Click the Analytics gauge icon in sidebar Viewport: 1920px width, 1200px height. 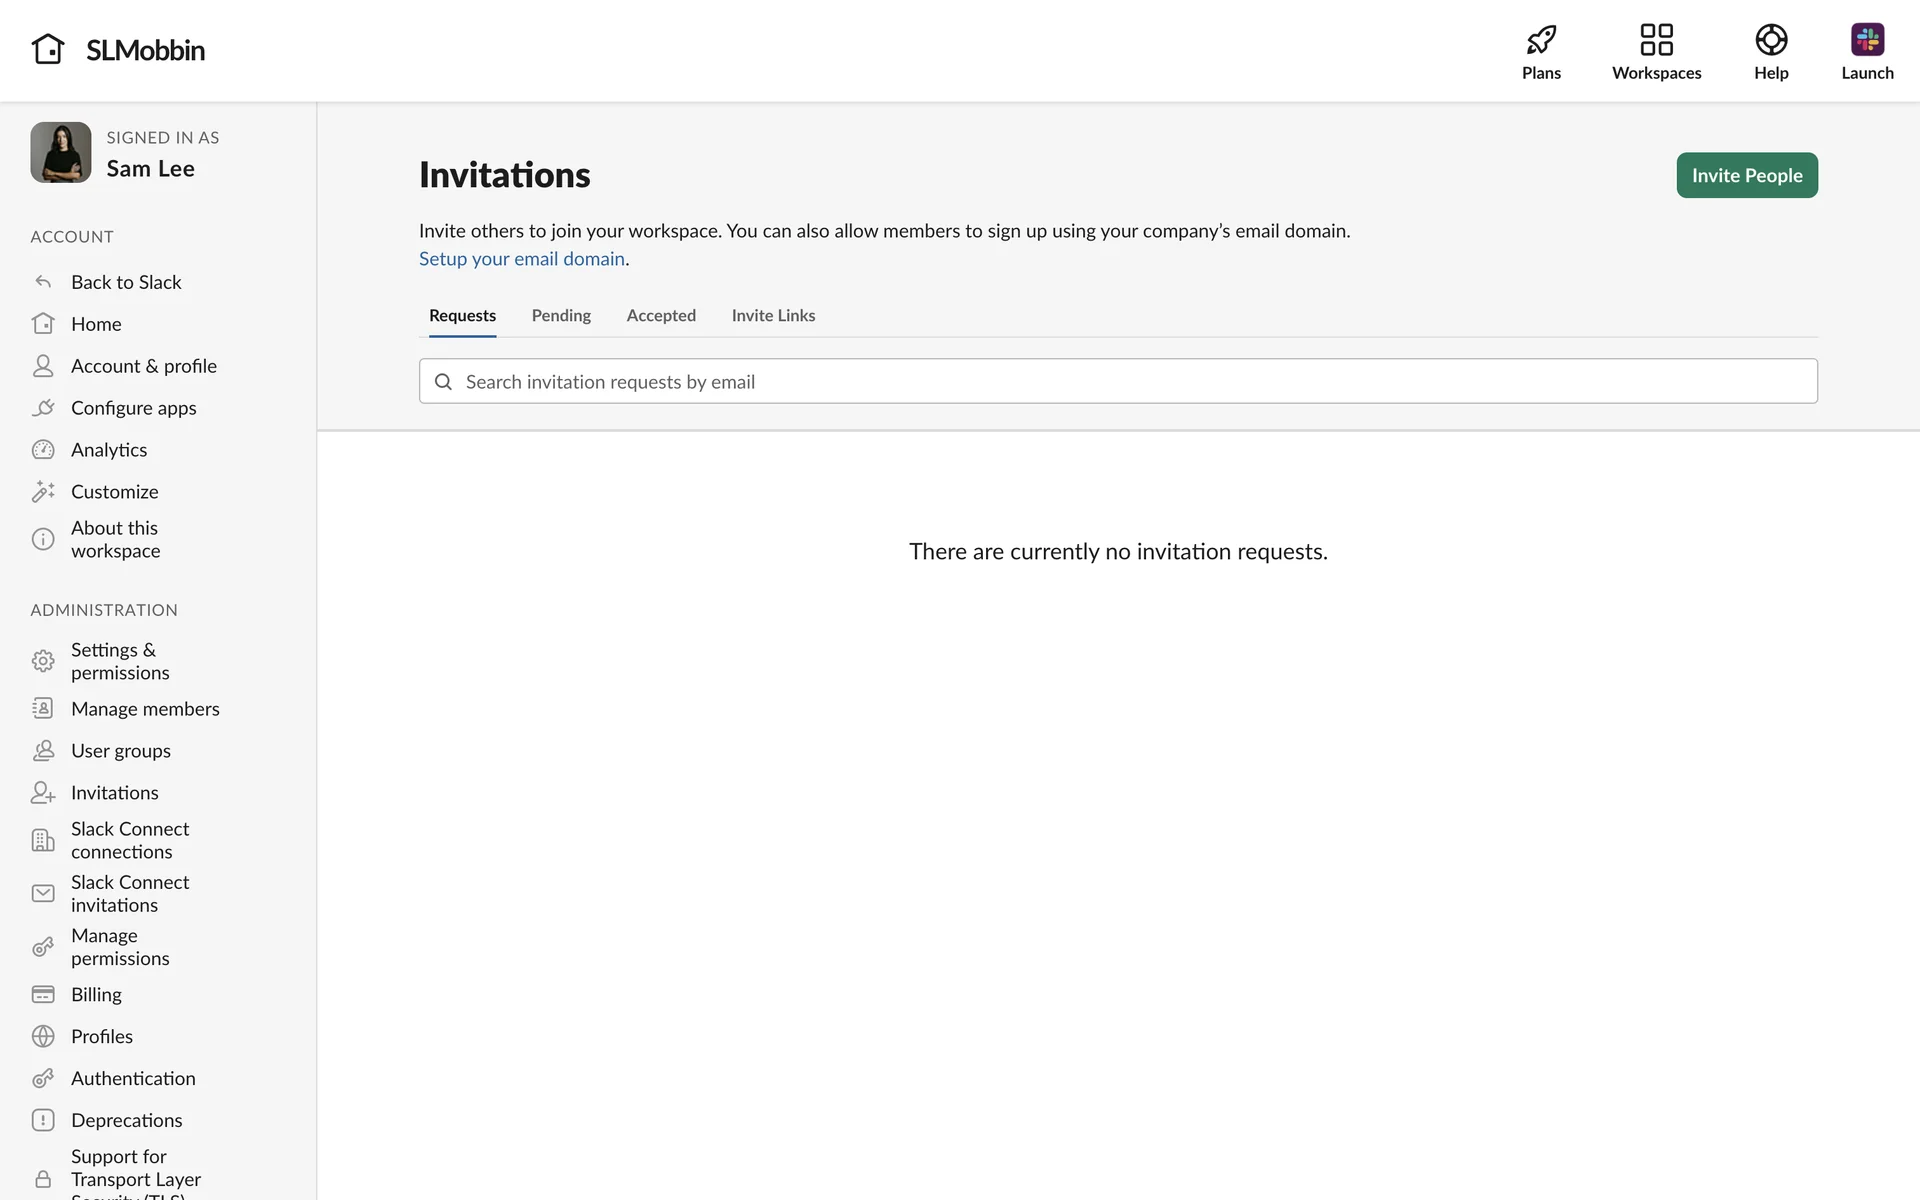pyautogui.click(x=43, y=450)
